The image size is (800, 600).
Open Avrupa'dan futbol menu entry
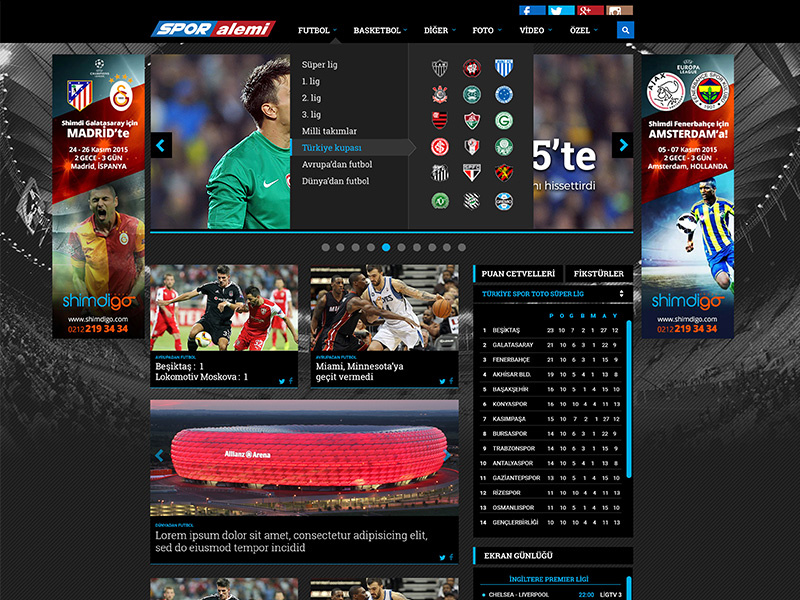pyautogui.click(x=337, y=164)
